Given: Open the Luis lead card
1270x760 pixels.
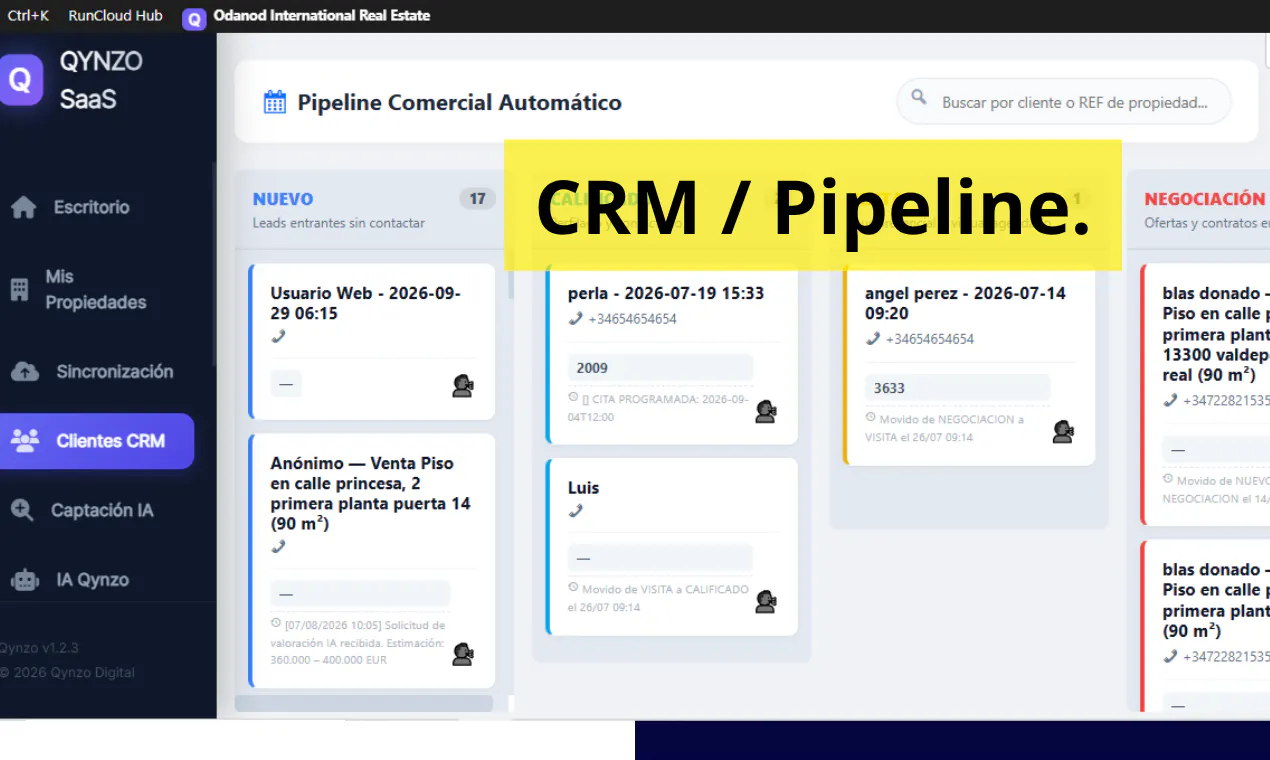Looking at the screenshot, I should point(672,546).
